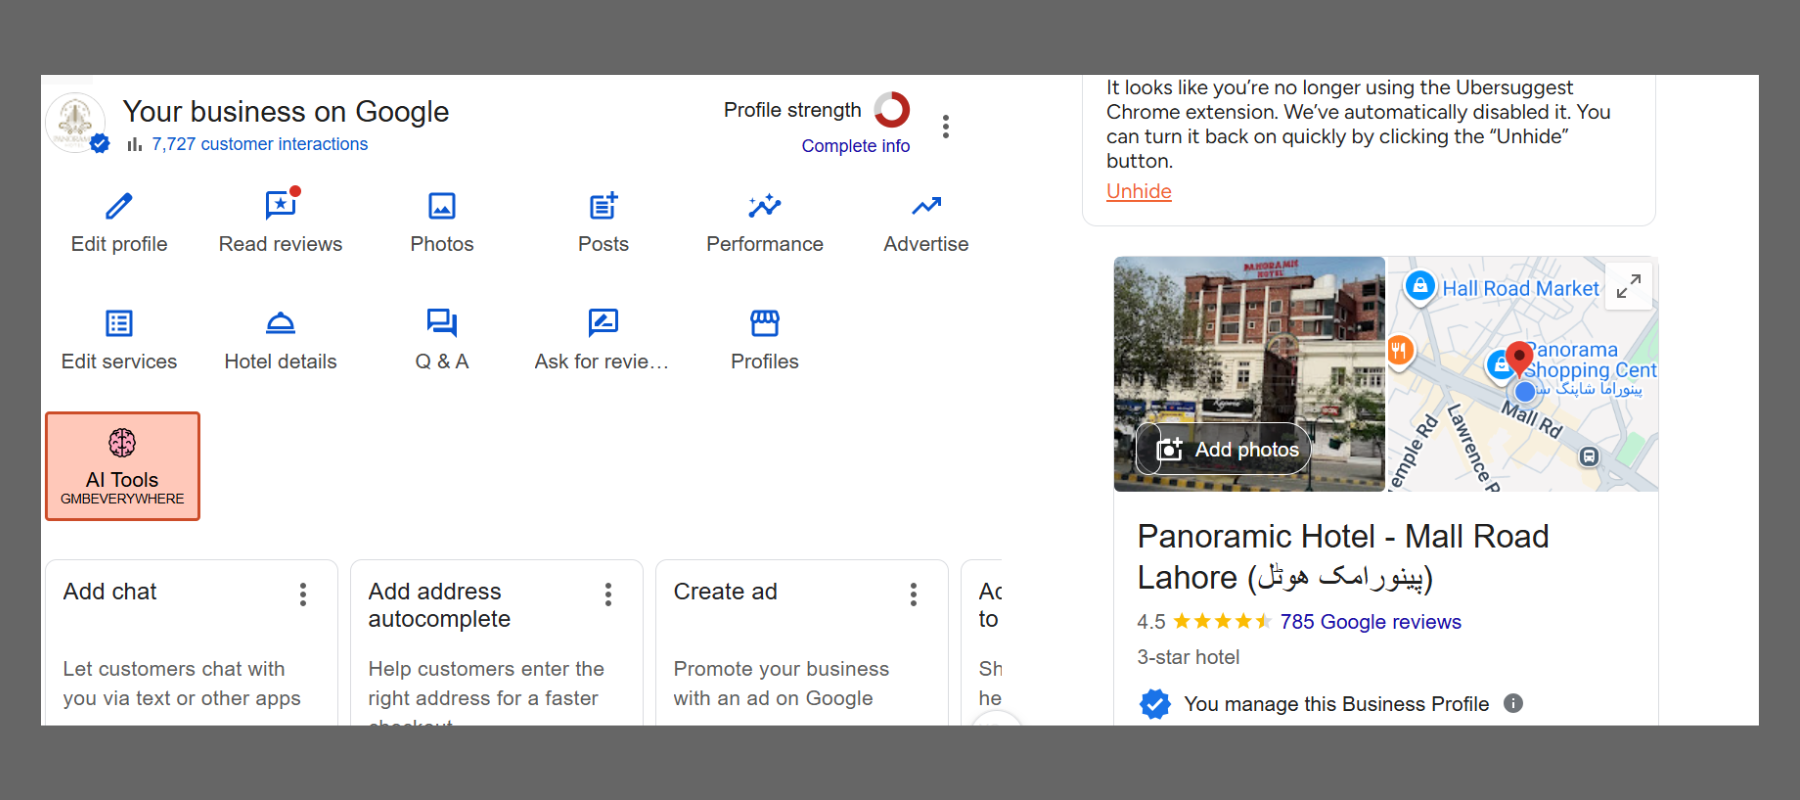Screen dimensions: 1800x800
Task: Open Read reviews icon
Action: pos(280,207)
